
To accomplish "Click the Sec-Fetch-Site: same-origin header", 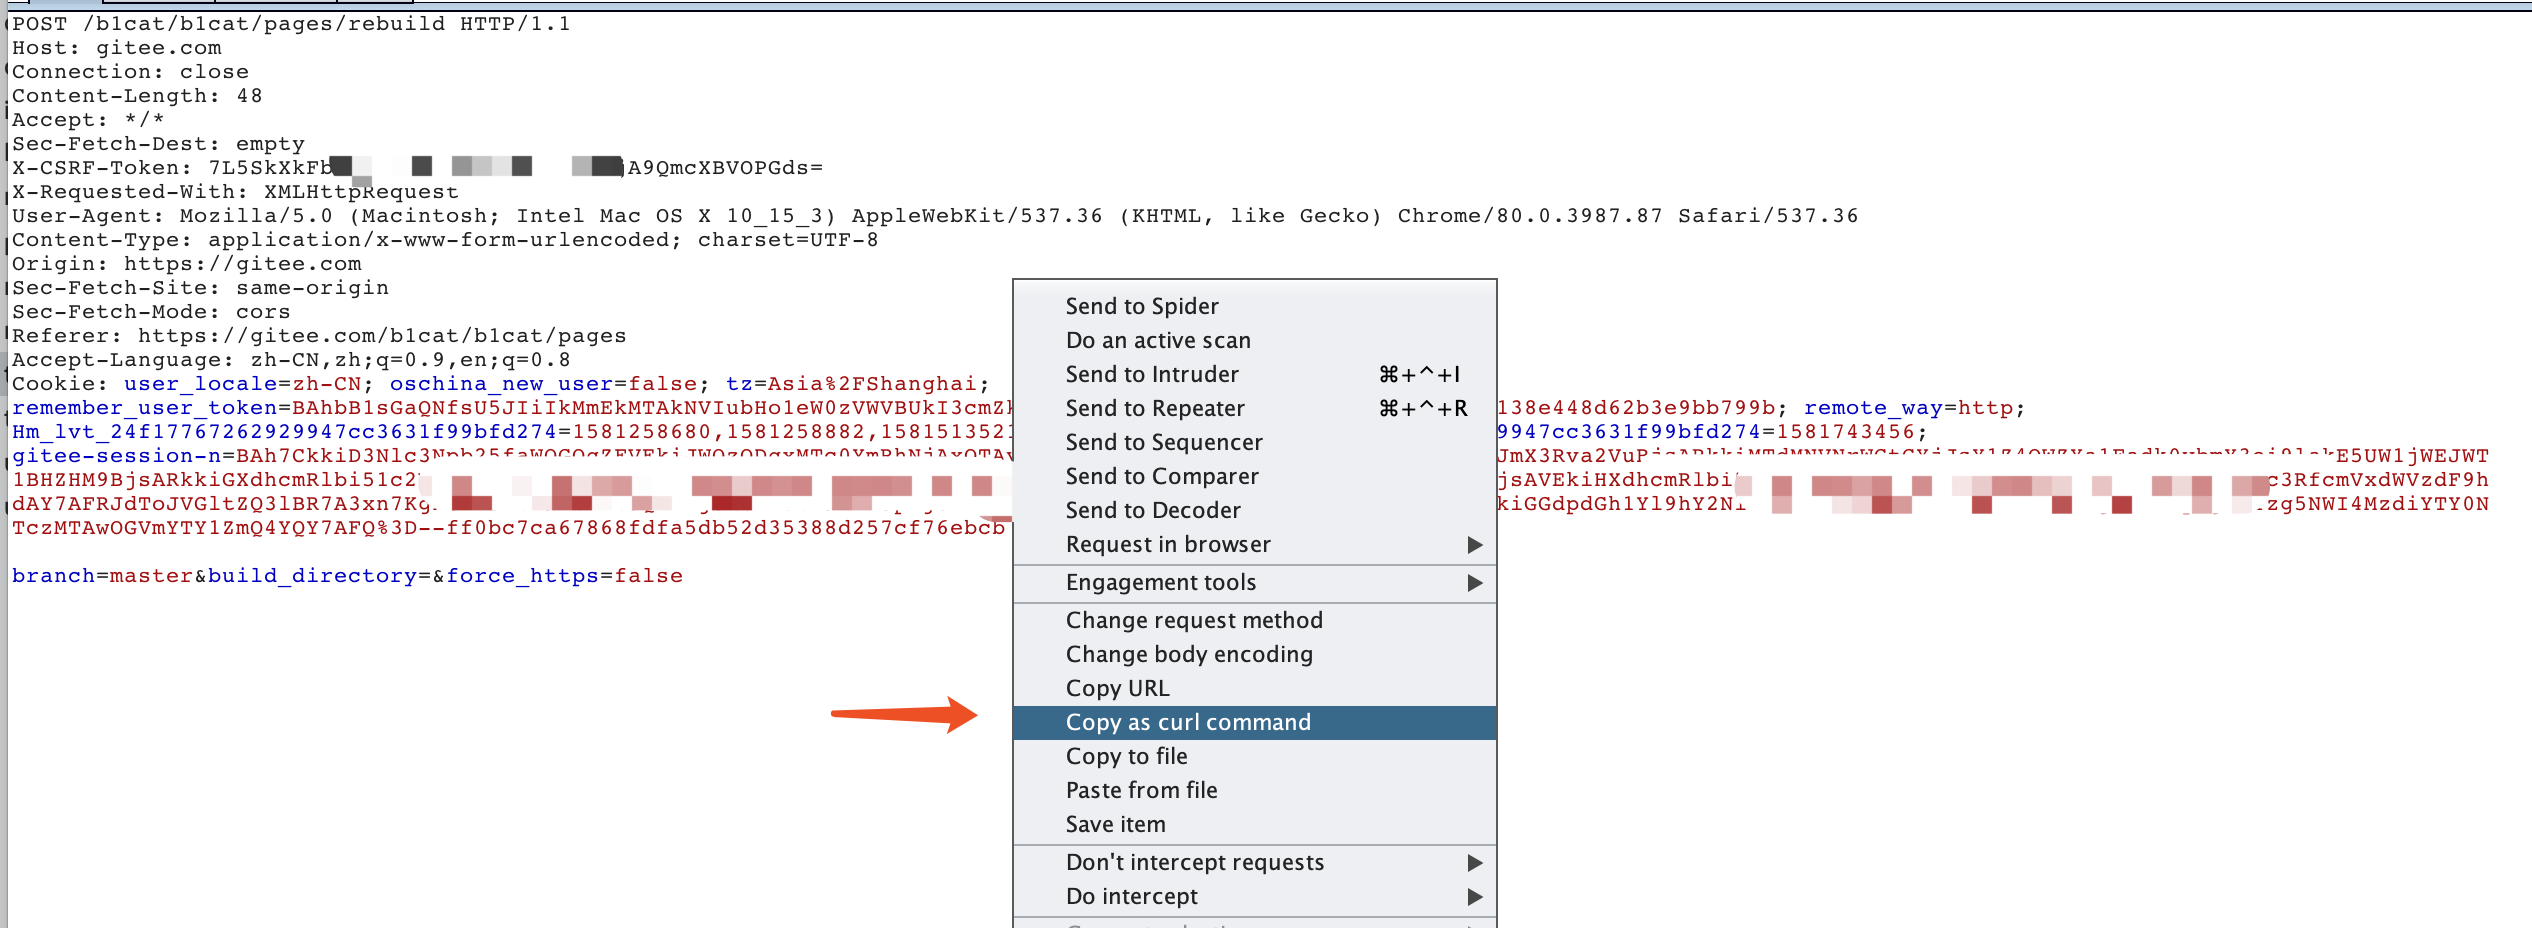I will coord(200,288).
